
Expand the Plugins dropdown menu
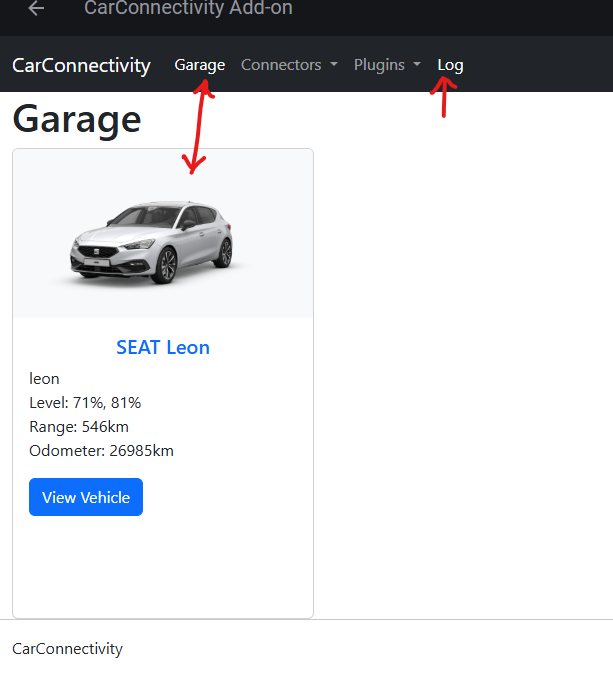(x=379, y=65)
